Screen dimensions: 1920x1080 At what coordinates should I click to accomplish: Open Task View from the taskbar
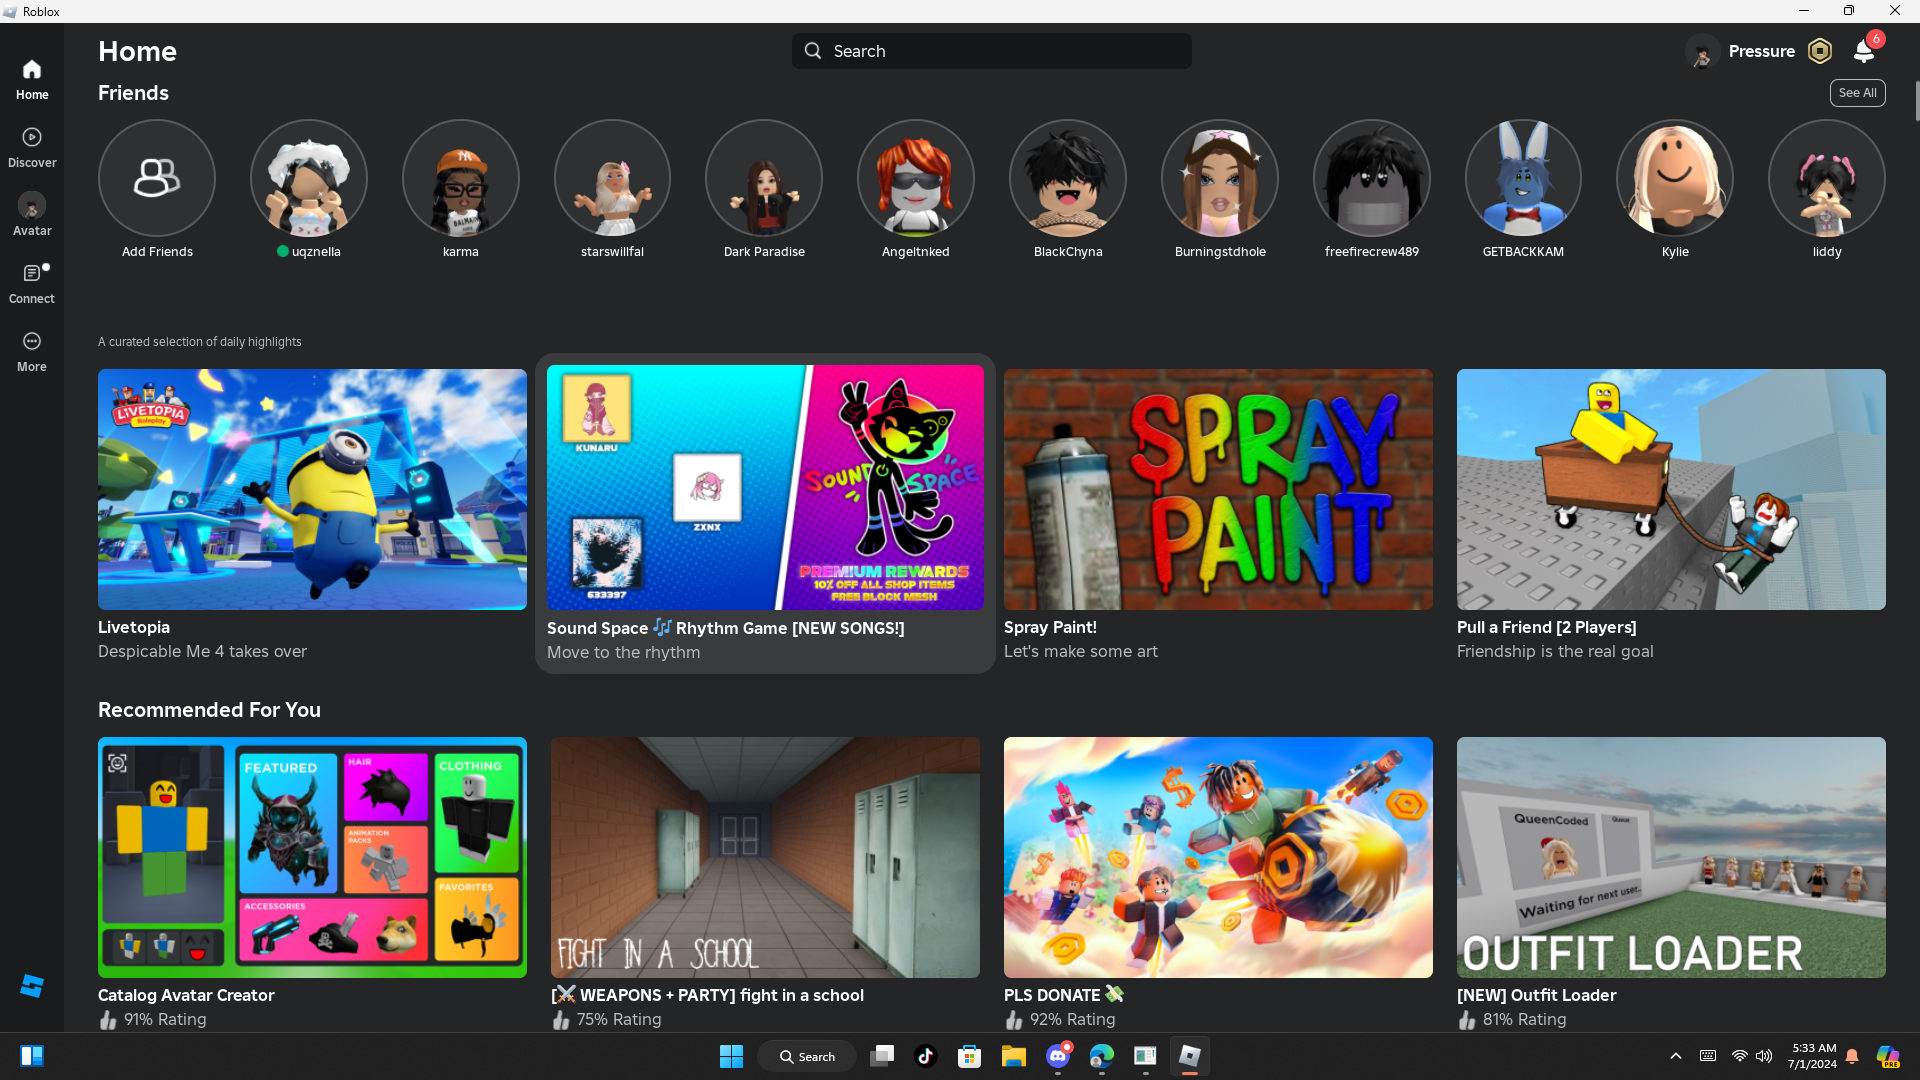pos(882,1056)
